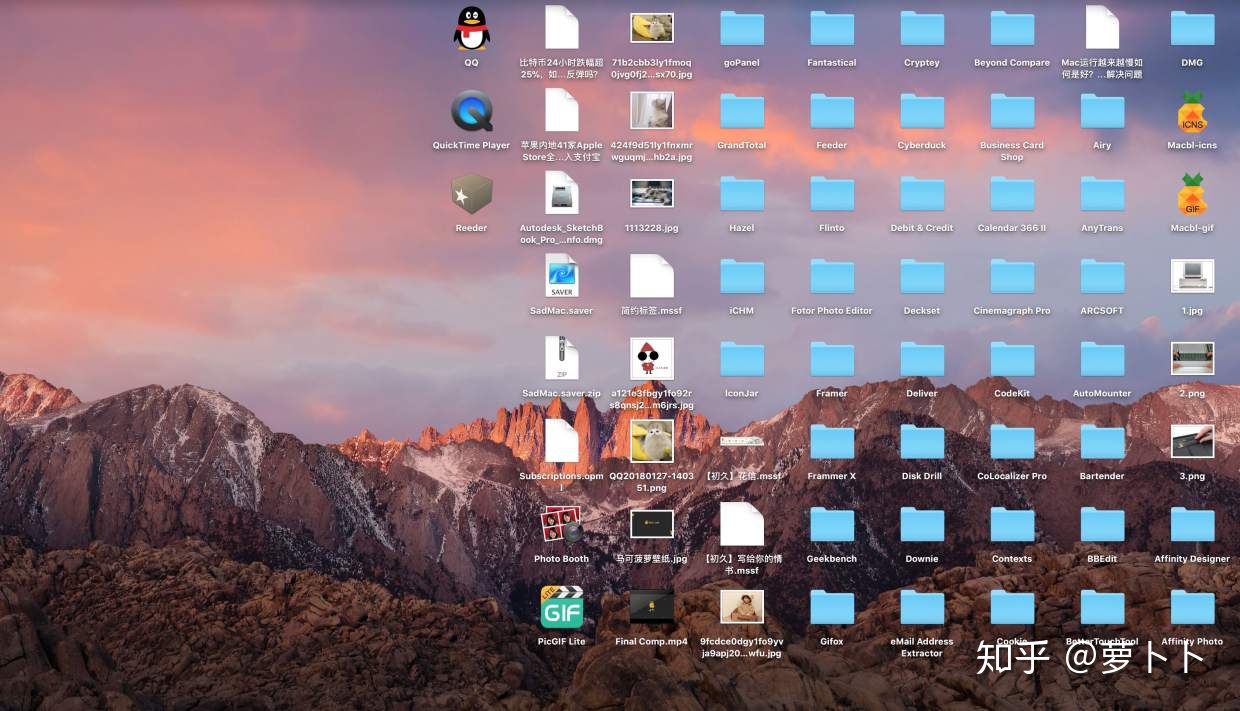
Task: Select the Flinto folder
Action: click(x=832, y=195)
